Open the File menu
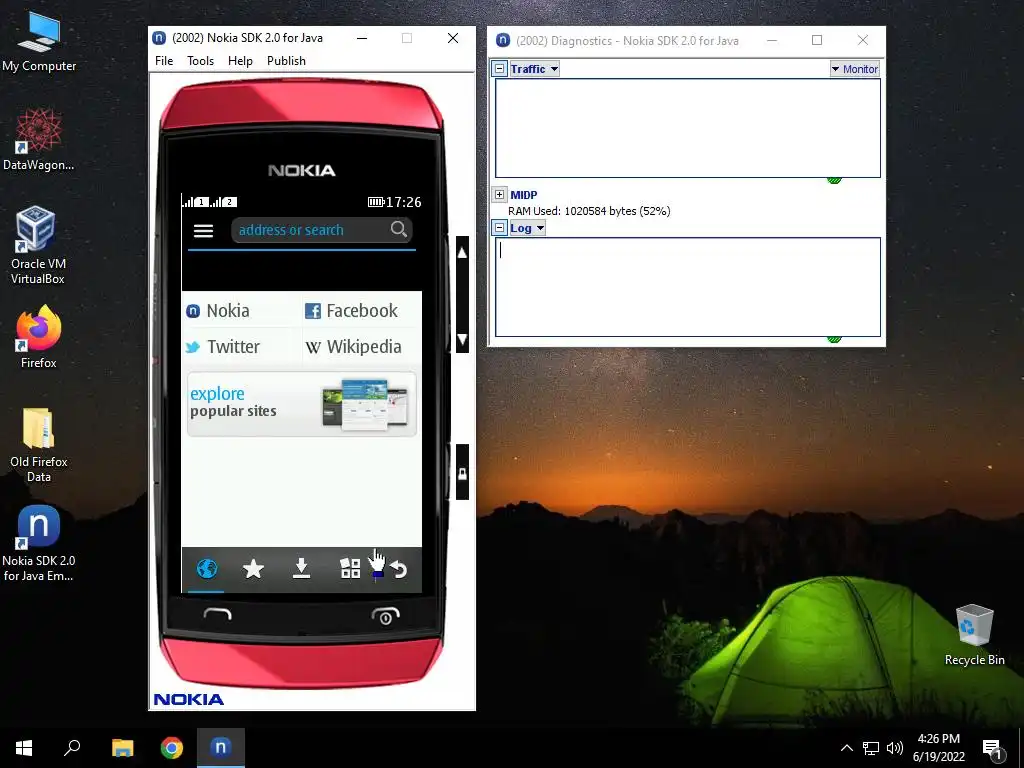Viewport: 1024px width, 768px height. point(164,61)
